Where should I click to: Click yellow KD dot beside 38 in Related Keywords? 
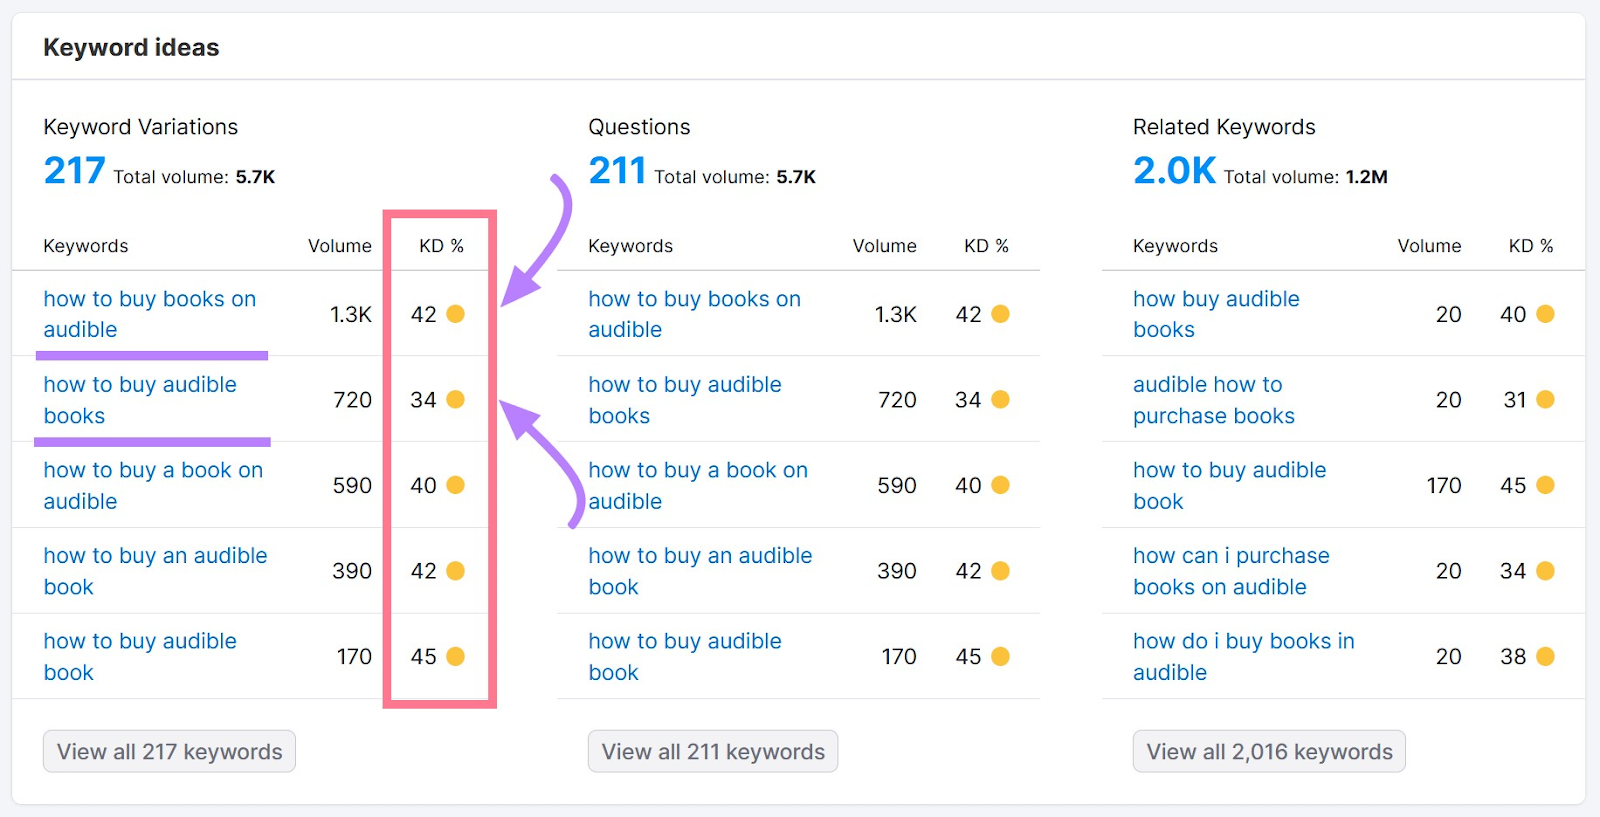(x=1545, y=657)
